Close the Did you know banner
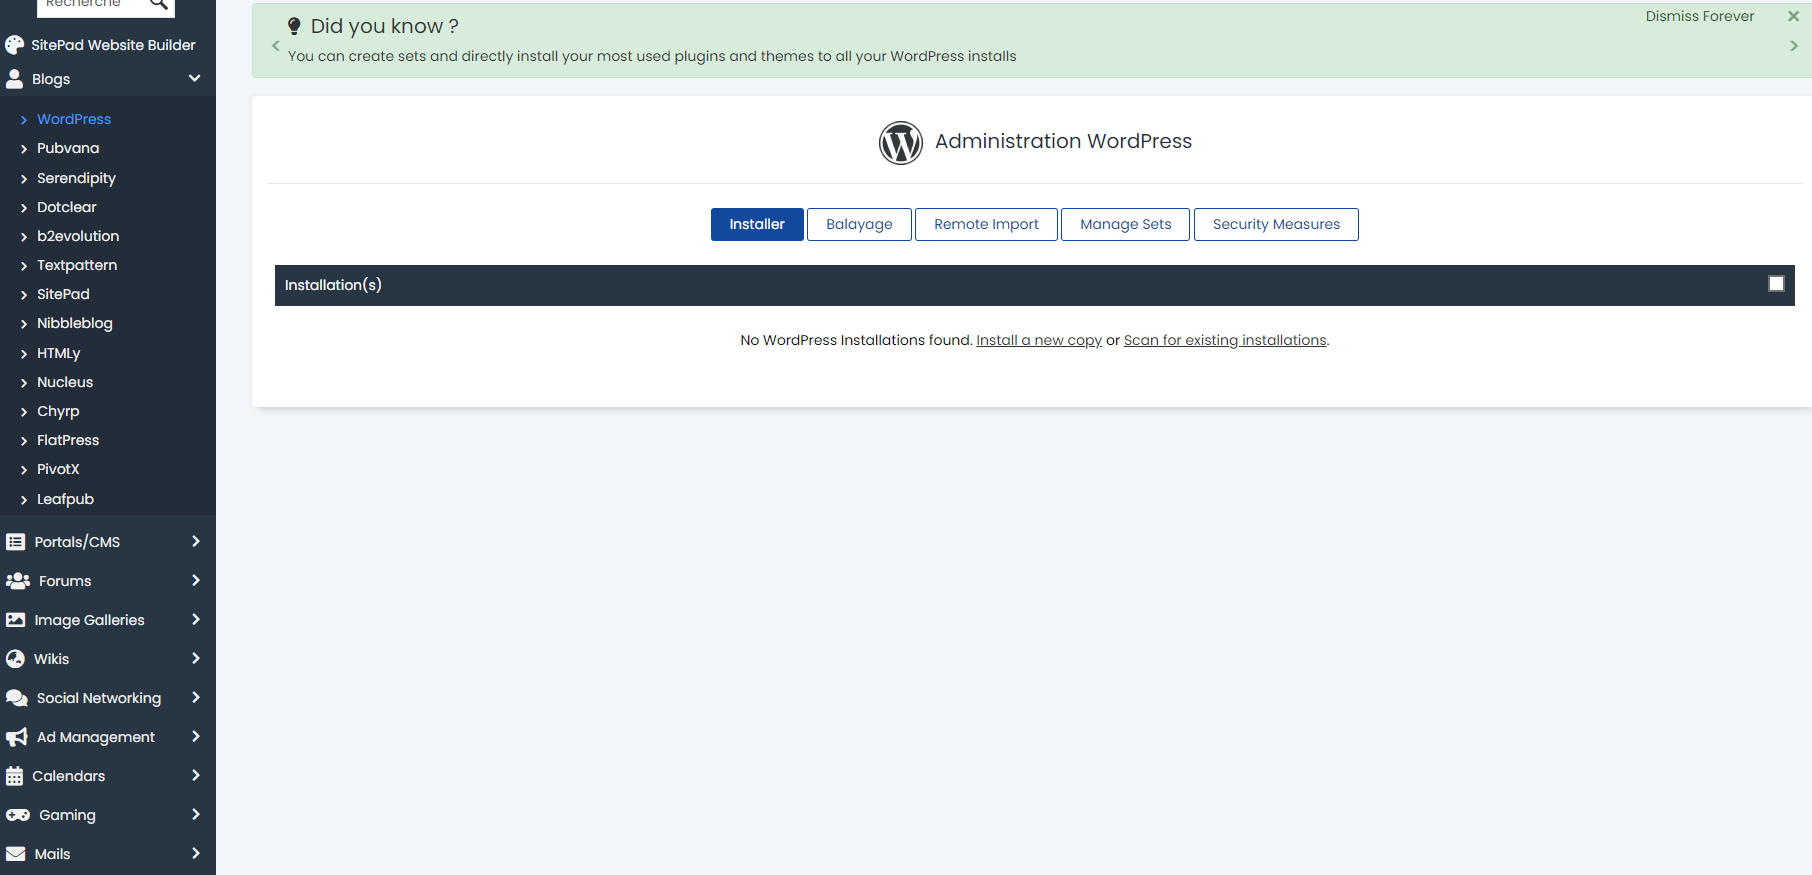The width and height of the screenshot is (1812, 875). [x=1793, y=16]
